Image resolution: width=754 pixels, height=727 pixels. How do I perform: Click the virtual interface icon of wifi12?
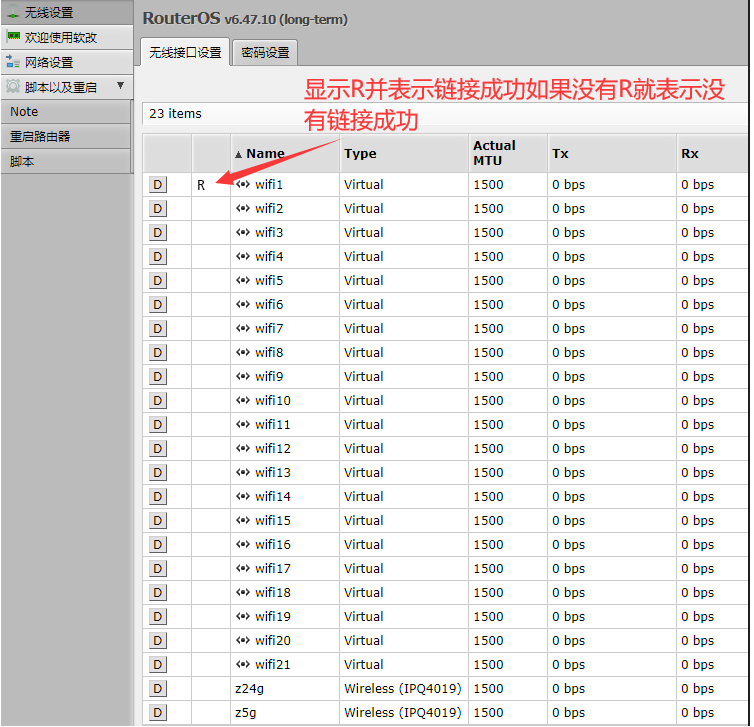click(243, 448)
